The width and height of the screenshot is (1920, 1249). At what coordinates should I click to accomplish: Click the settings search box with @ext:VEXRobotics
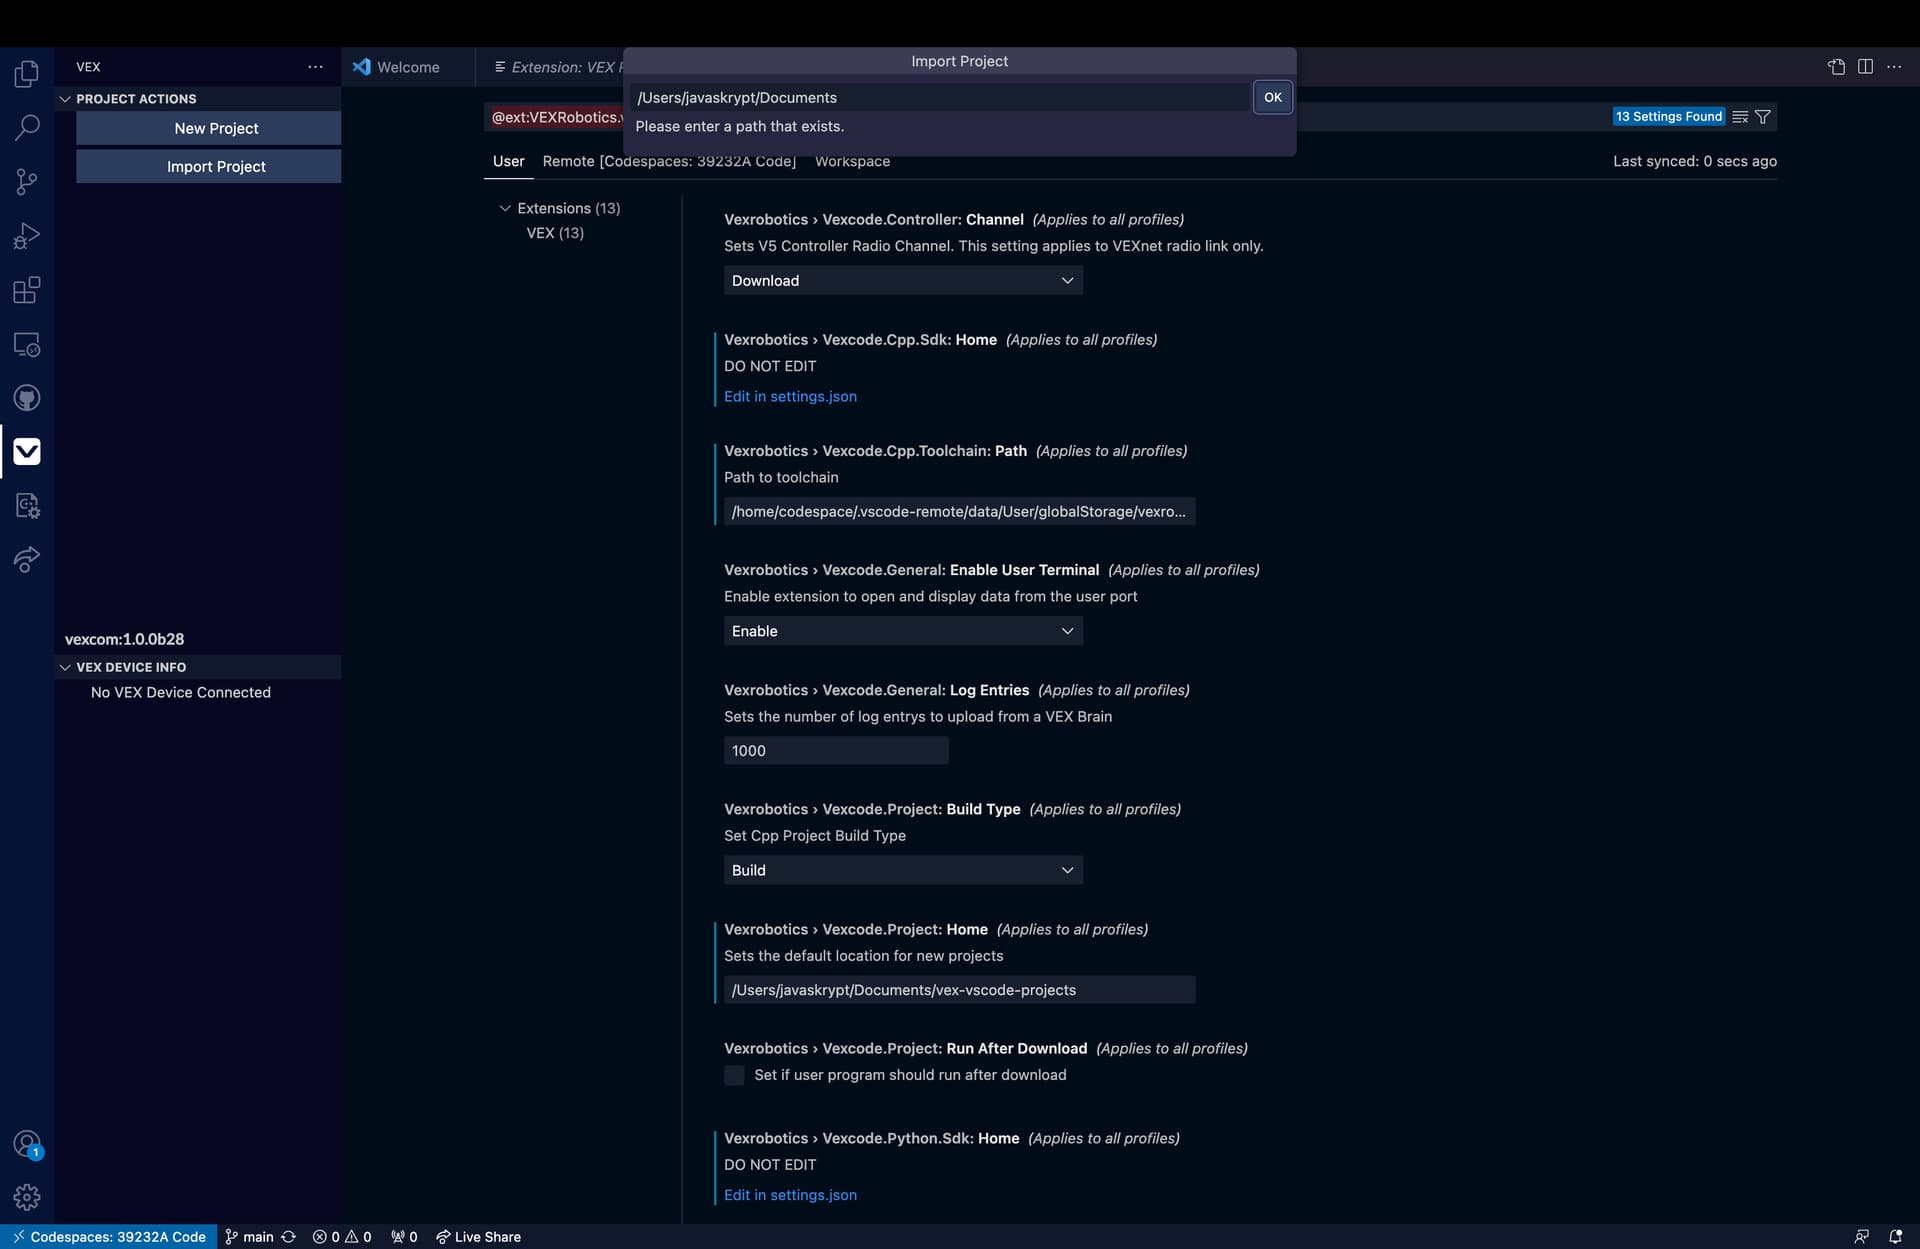coord(555,117)
